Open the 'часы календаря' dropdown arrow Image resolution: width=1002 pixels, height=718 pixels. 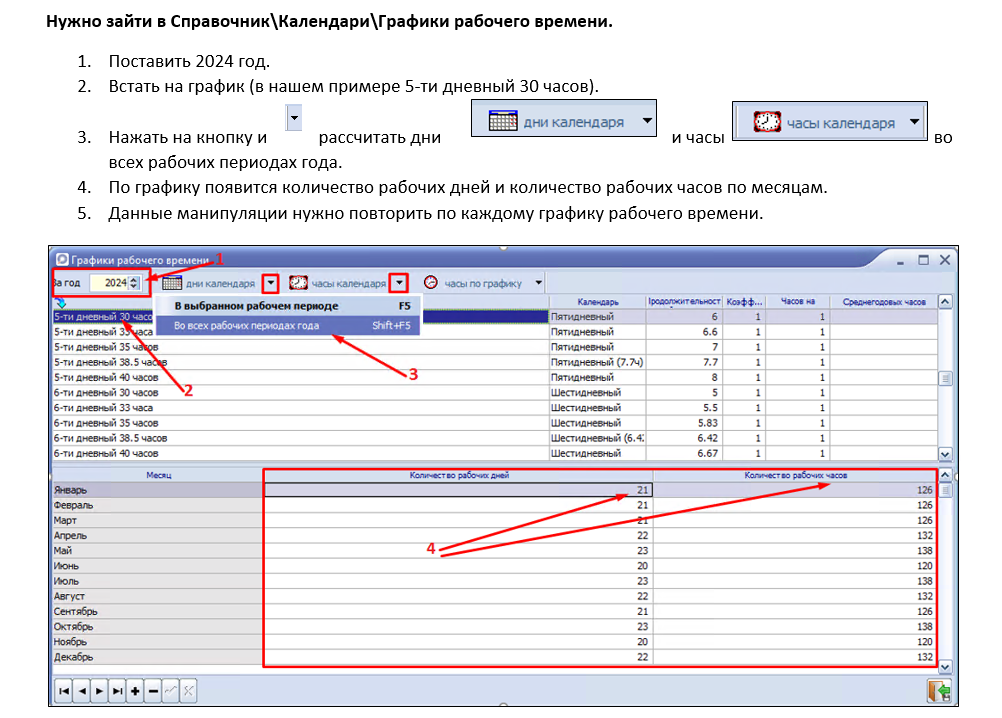pos(399,283)
